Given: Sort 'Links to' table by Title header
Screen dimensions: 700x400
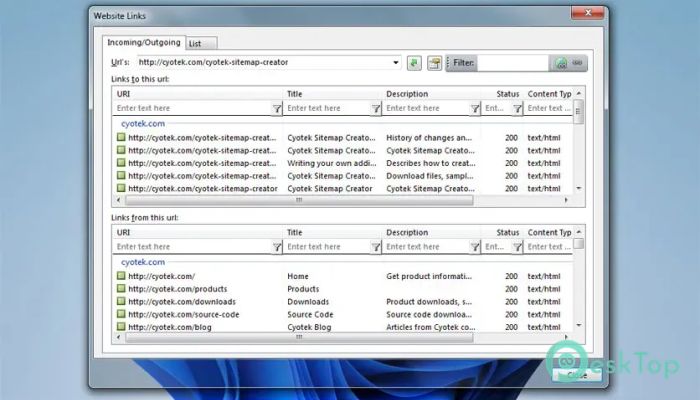Looking at the screenshot, I should coord(332,94).
